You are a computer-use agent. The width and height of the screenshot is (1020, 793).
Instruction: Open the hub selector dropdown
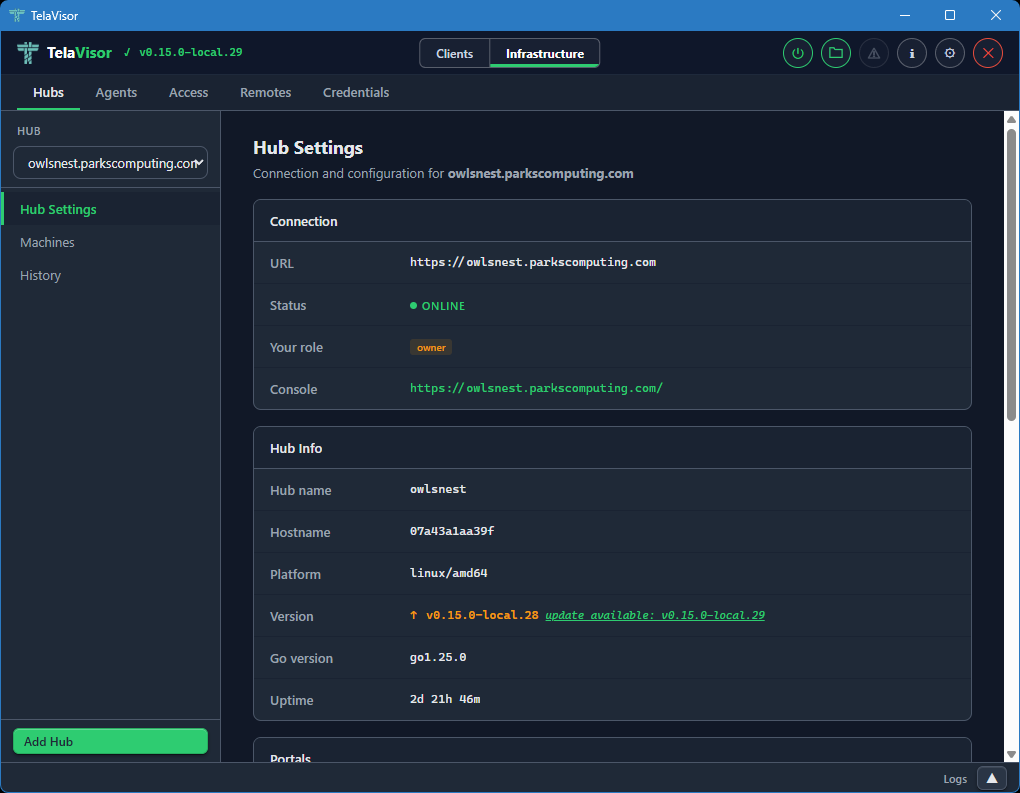pos(110,163)
